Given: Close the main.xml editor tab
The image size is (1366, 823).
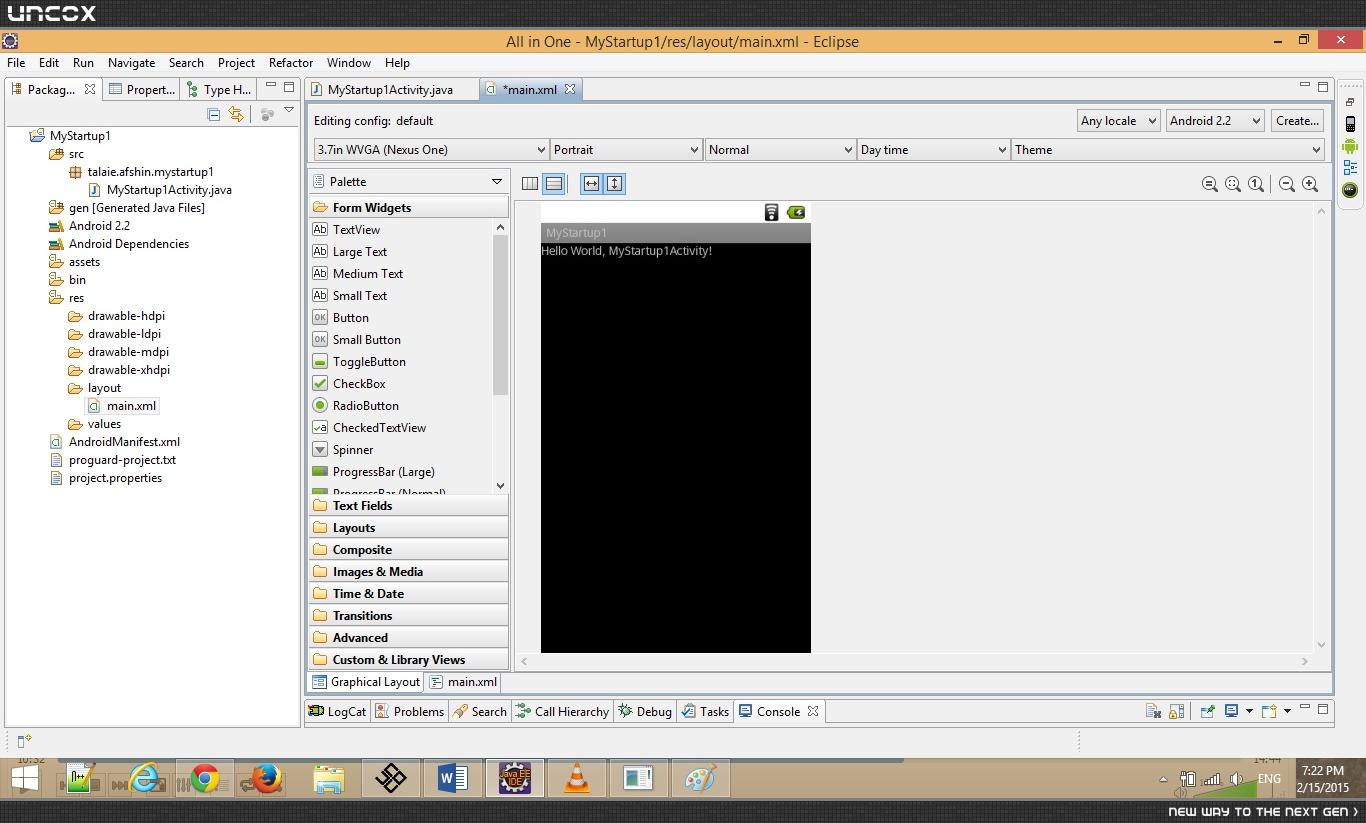Looking at the screenshot, I should click(x=570, y=90).
